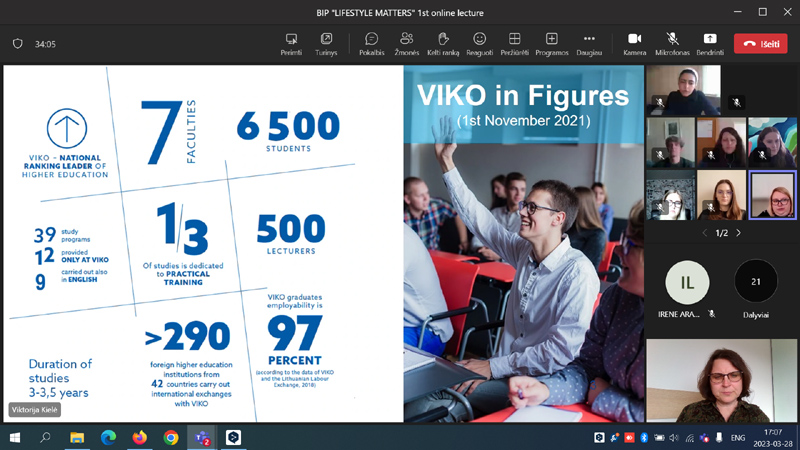Open the Programos apps button
This screenshot has width=800, height=450.
[552, 44]
